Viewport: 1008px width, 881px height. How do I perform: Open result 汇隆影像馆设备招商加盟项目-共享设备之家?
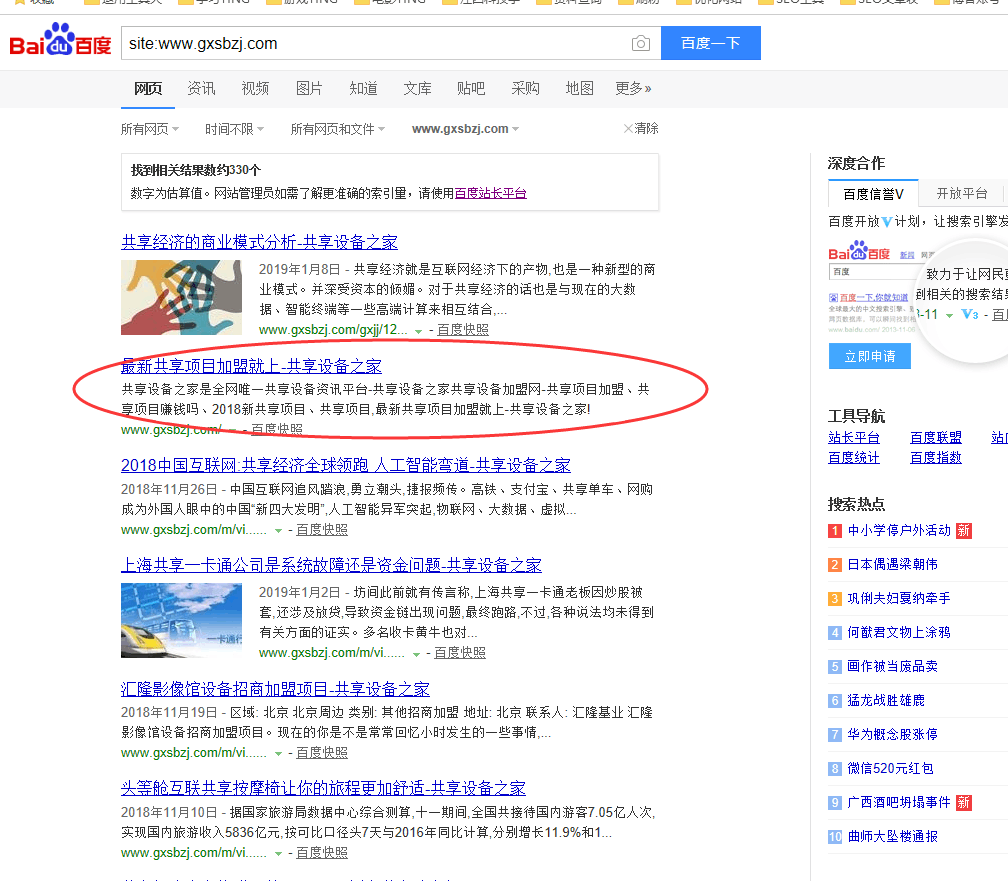(x=275, y=689)
